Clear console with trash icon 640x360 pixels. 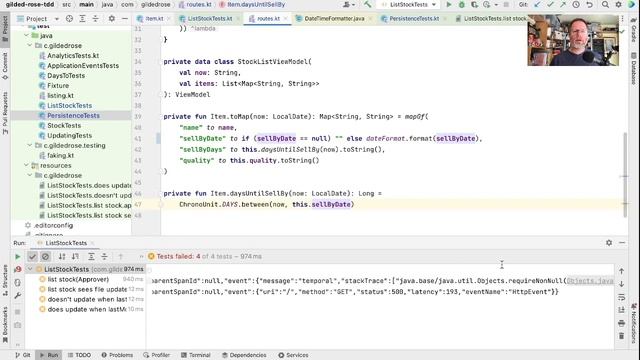click(621, 336)
